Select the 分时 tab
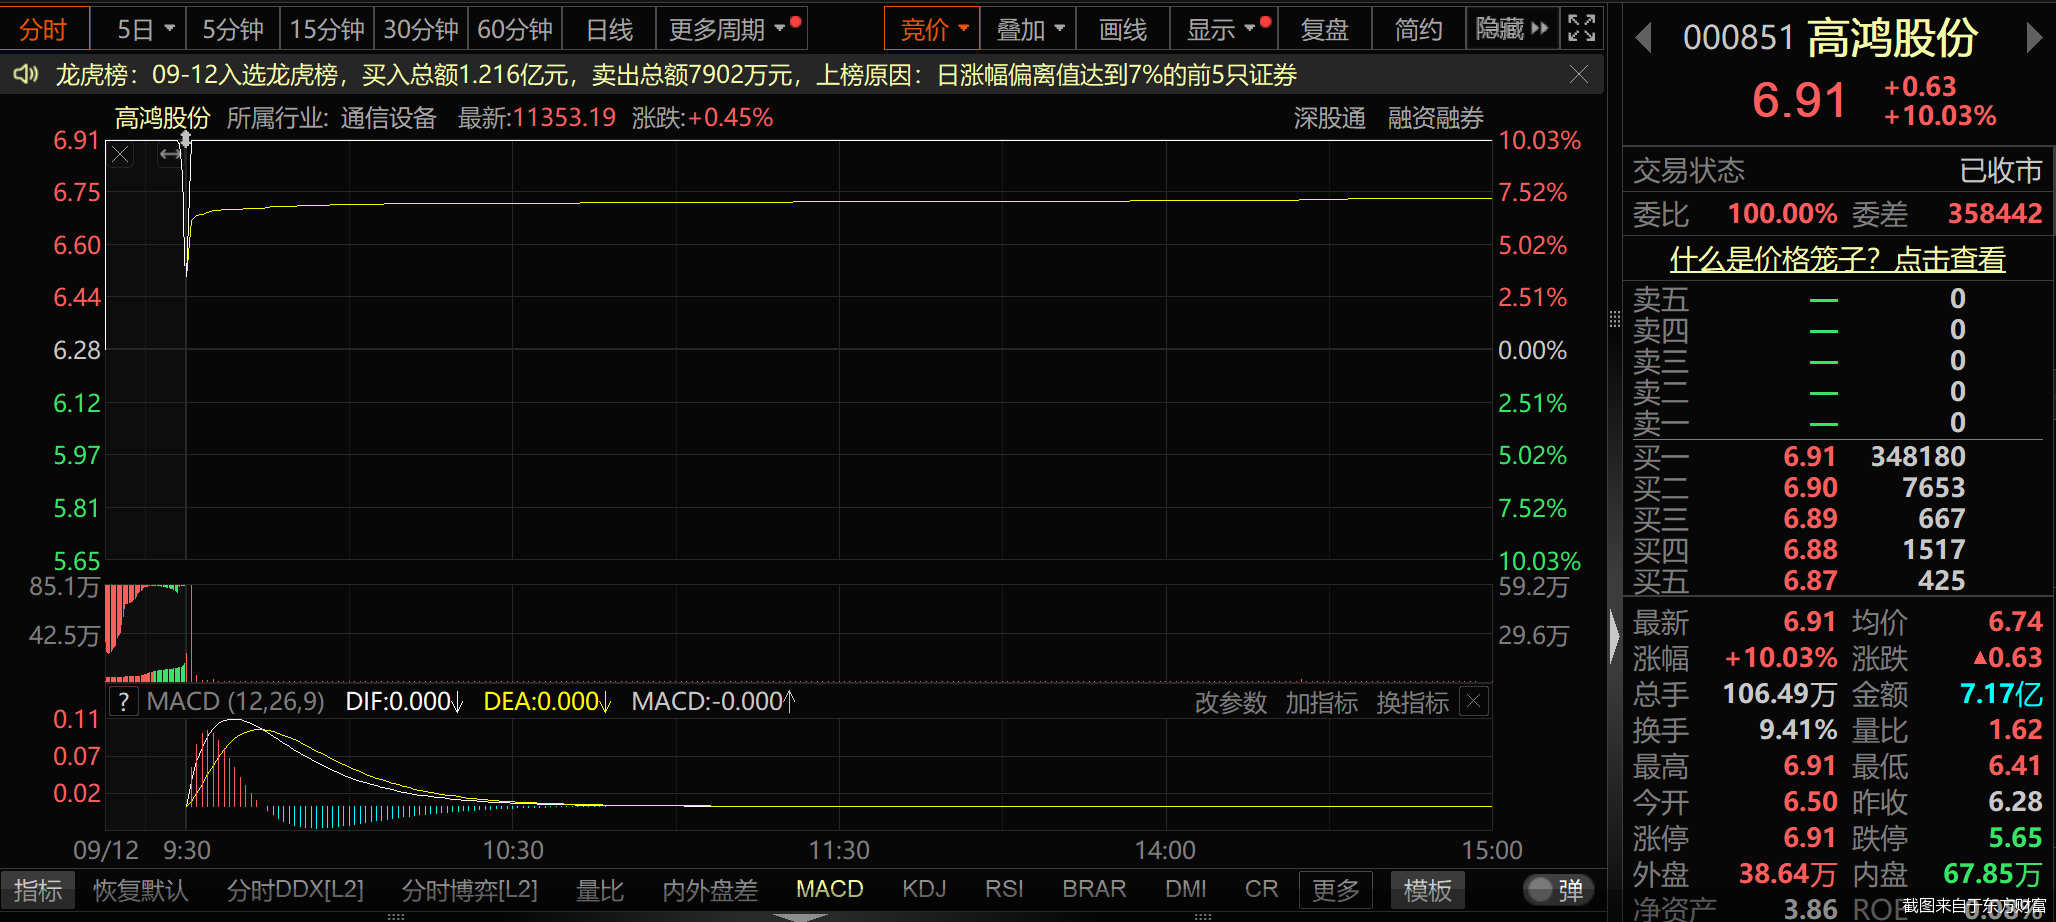Viewport: 2056px width, 922px height. (x=44, y=30)
